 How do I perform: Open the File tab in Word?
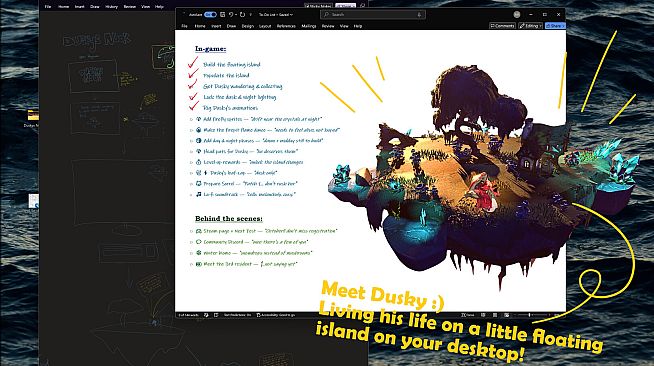[184, 26]
